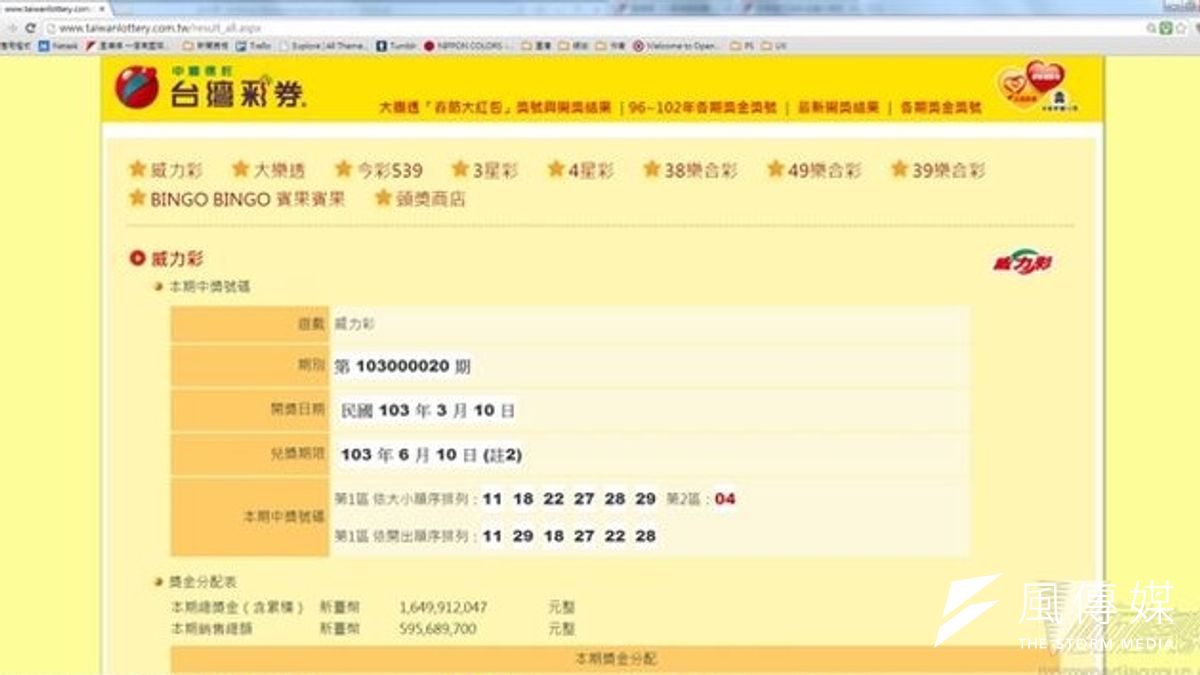Image resolution: width=1200 pixels, height=675 pixels.
Task: Open the UX bookmarks folder
Action: point(770,44)
